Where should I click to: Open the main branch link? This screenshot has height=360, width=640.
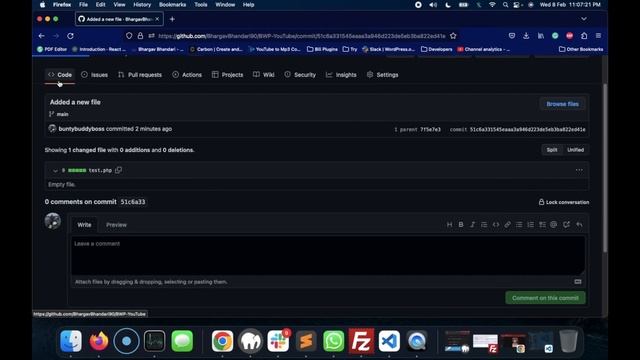(x=62, y=114)
